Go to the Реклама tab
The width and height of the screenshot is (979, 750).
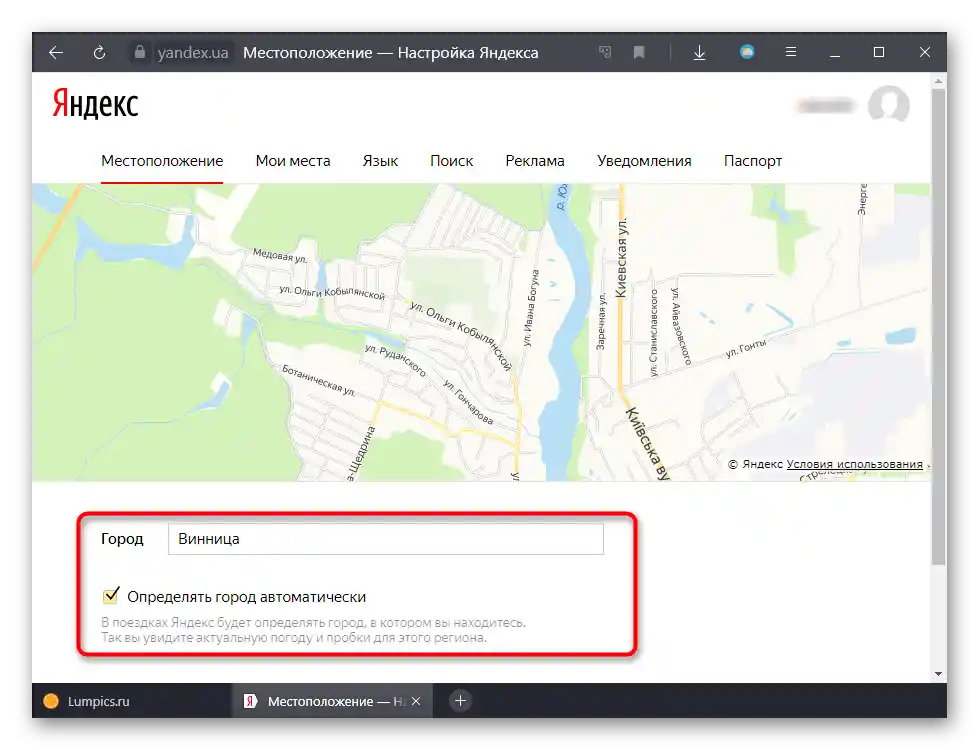tap(534, 161)
